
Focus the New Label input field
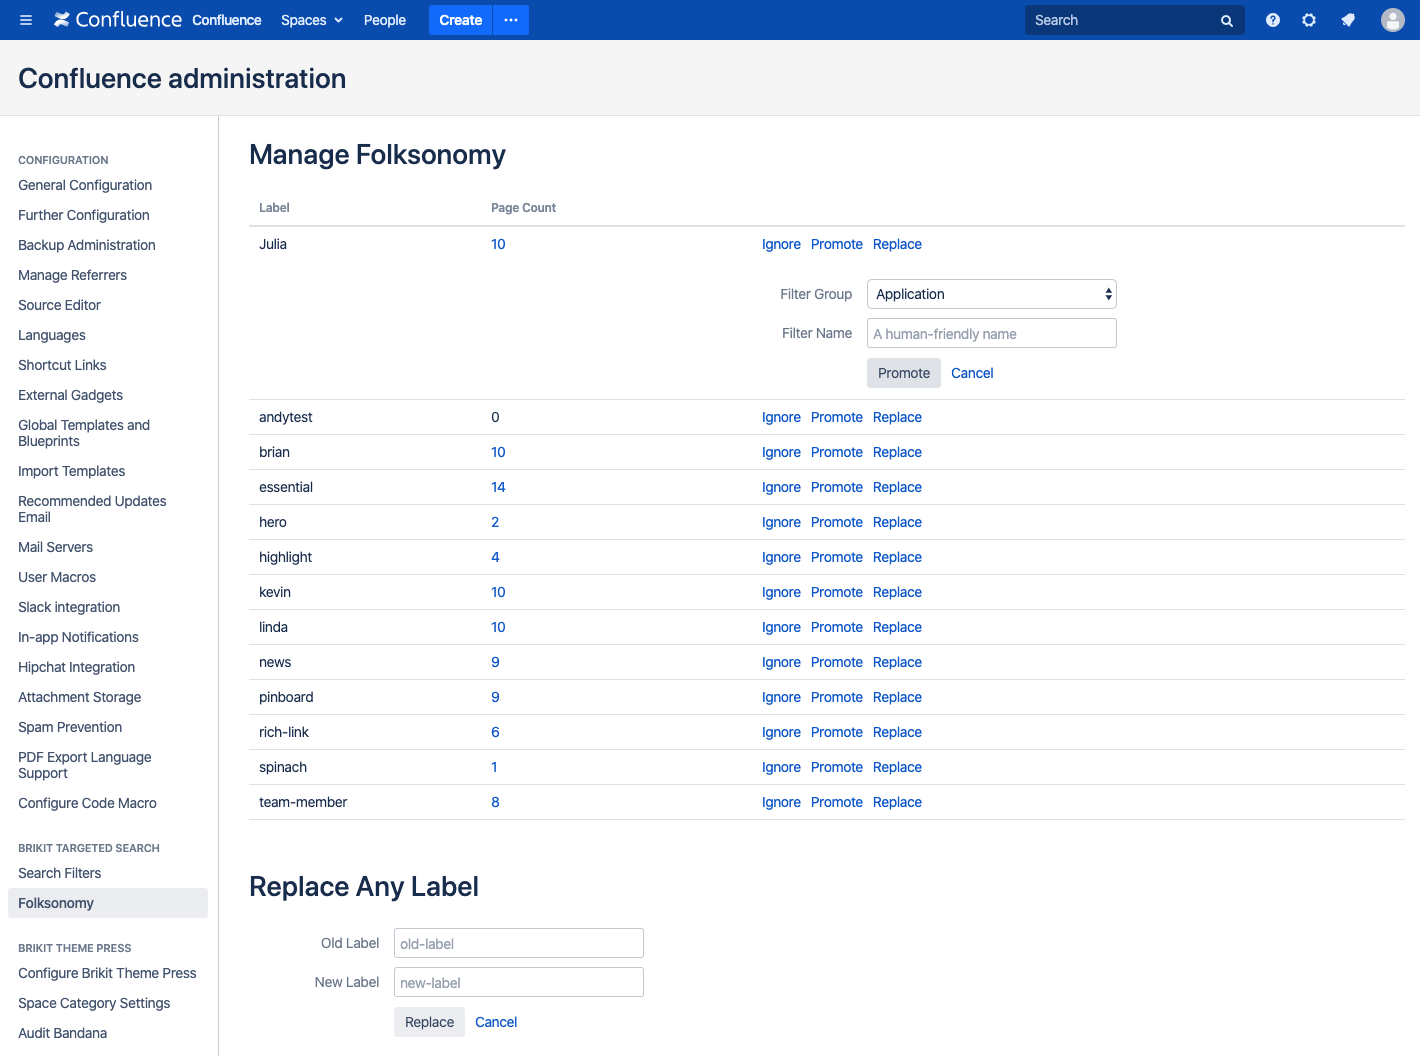[519, 982]
